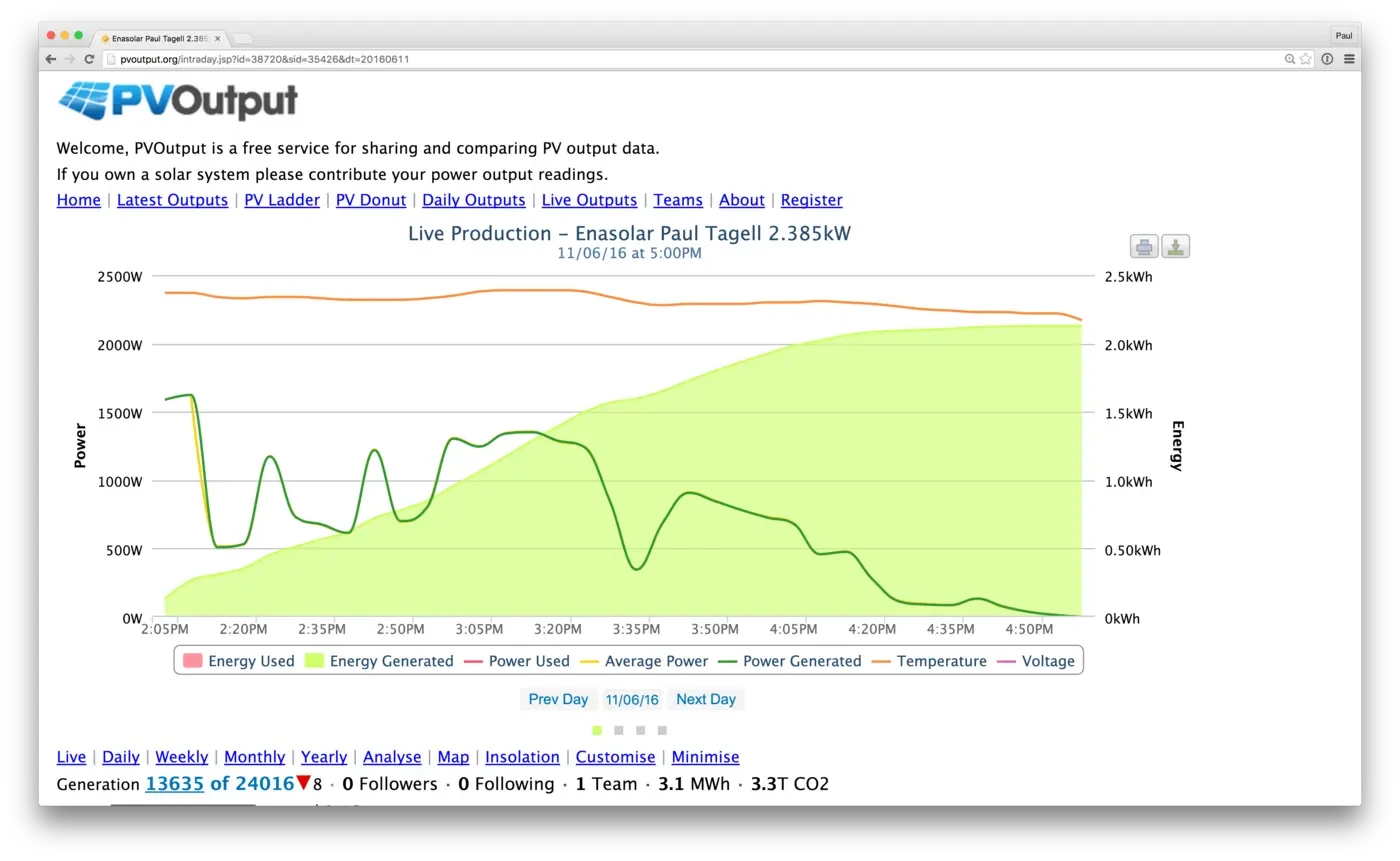Click the 11/06/16 date button
This screenshot has width=1400, height=861.
[632, 699]
